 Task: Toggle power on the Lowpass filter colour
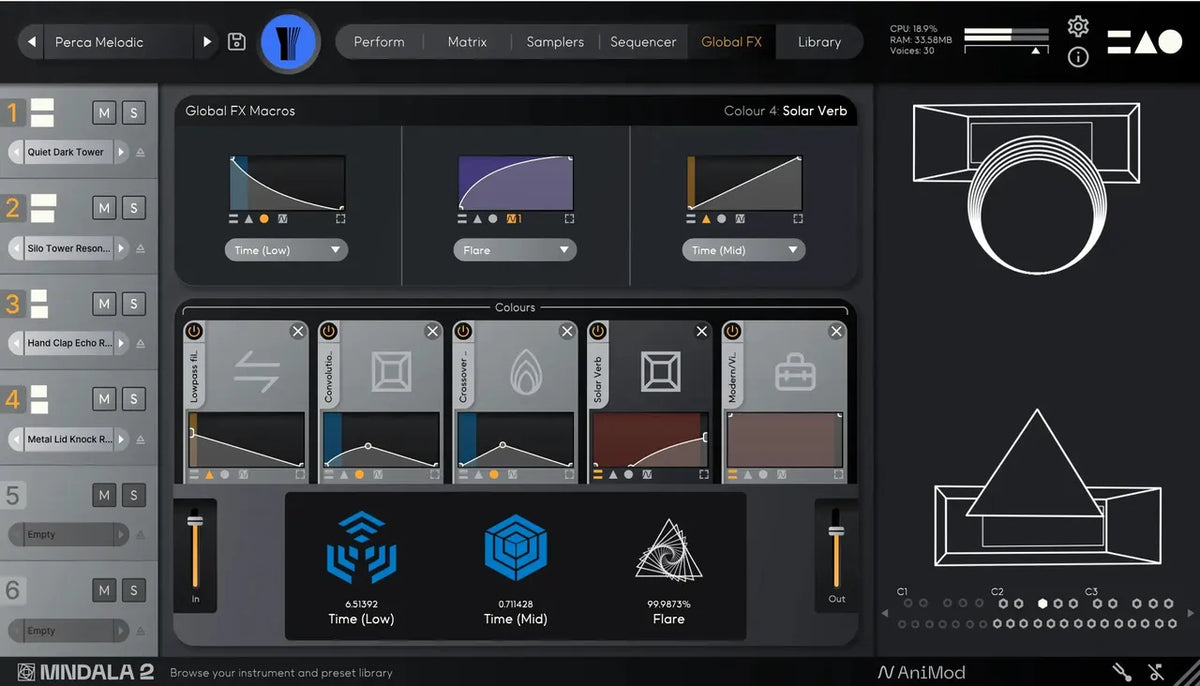[x=194, y=331]
